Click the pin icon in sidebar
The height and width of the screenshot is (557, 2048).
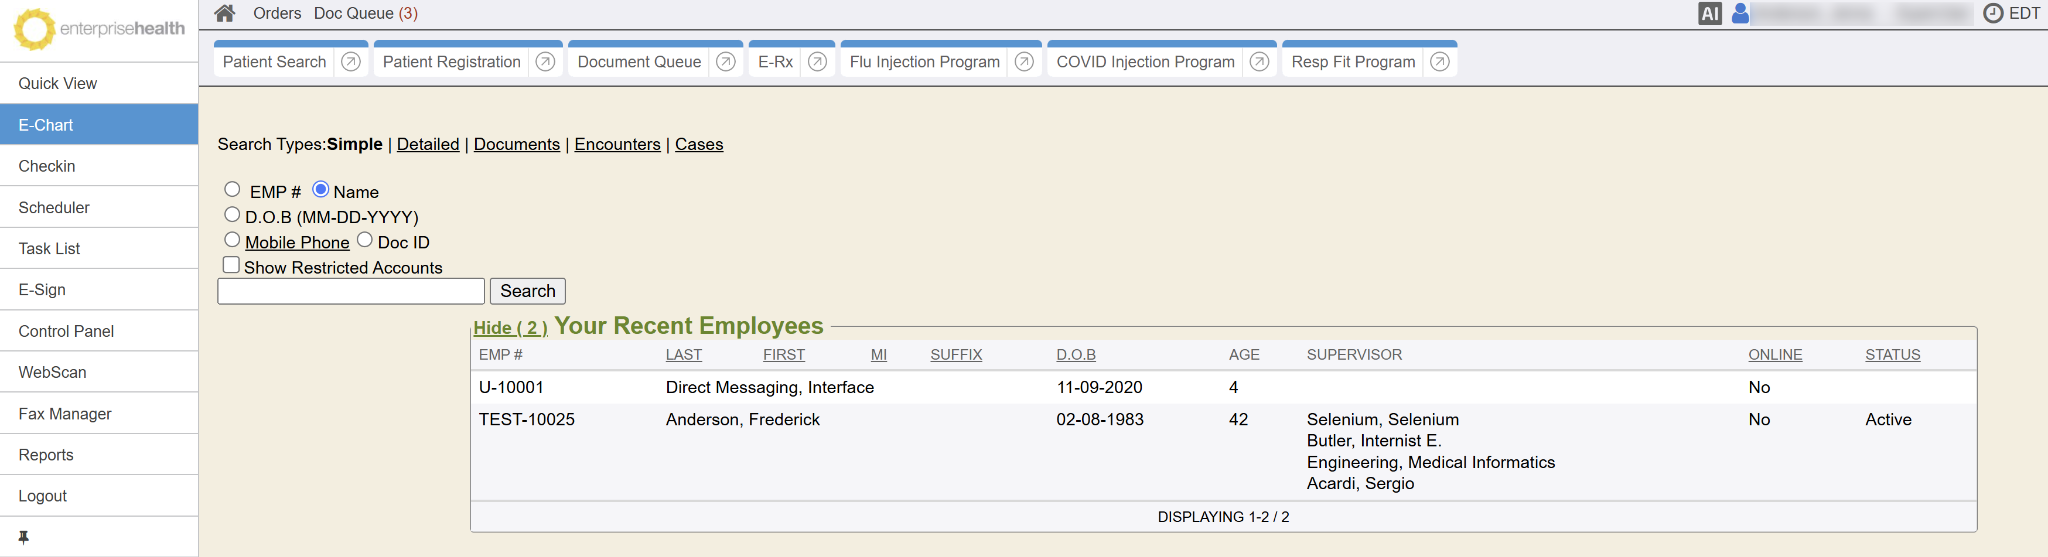[x=24, y=537]
